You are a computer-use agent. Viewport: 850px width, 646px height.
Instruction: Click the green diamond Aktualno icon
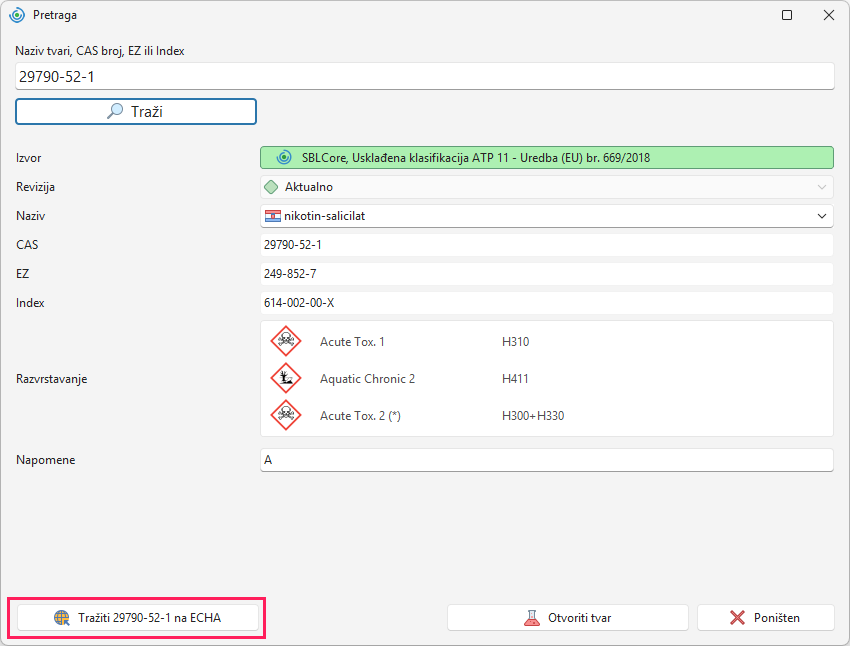coord(271,187)
